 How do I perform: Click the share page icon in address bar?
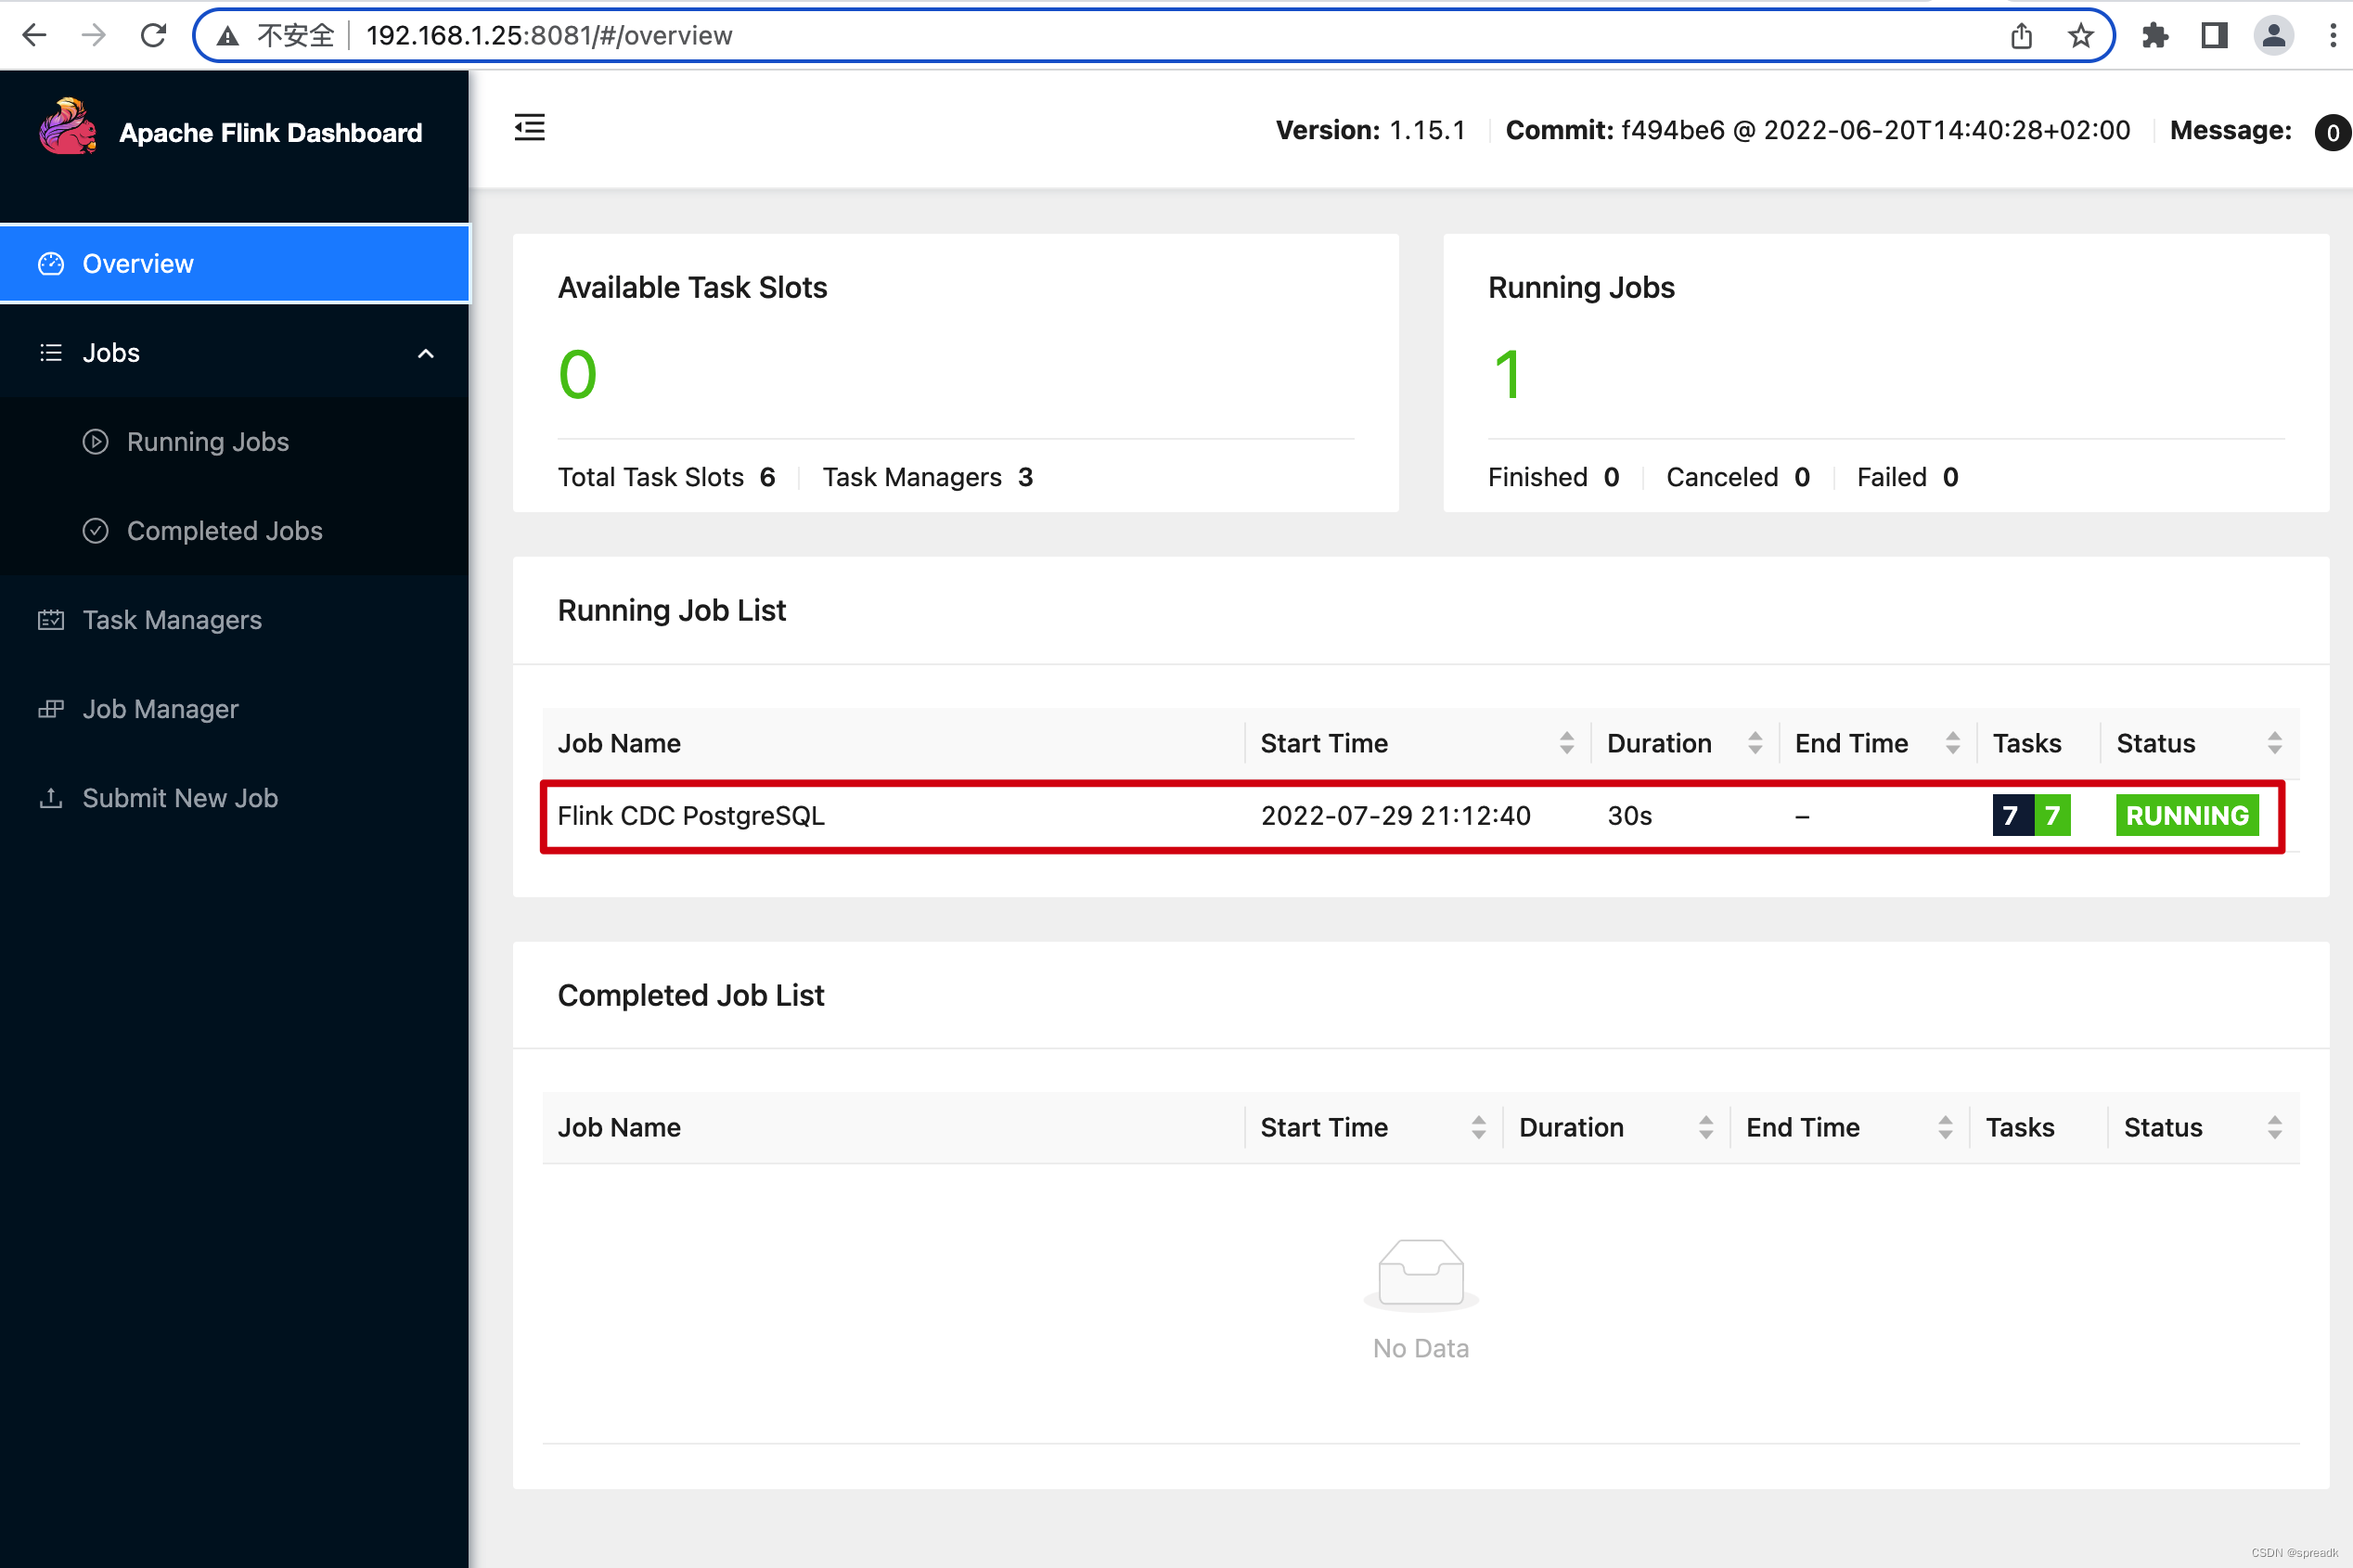point(2021,36)
